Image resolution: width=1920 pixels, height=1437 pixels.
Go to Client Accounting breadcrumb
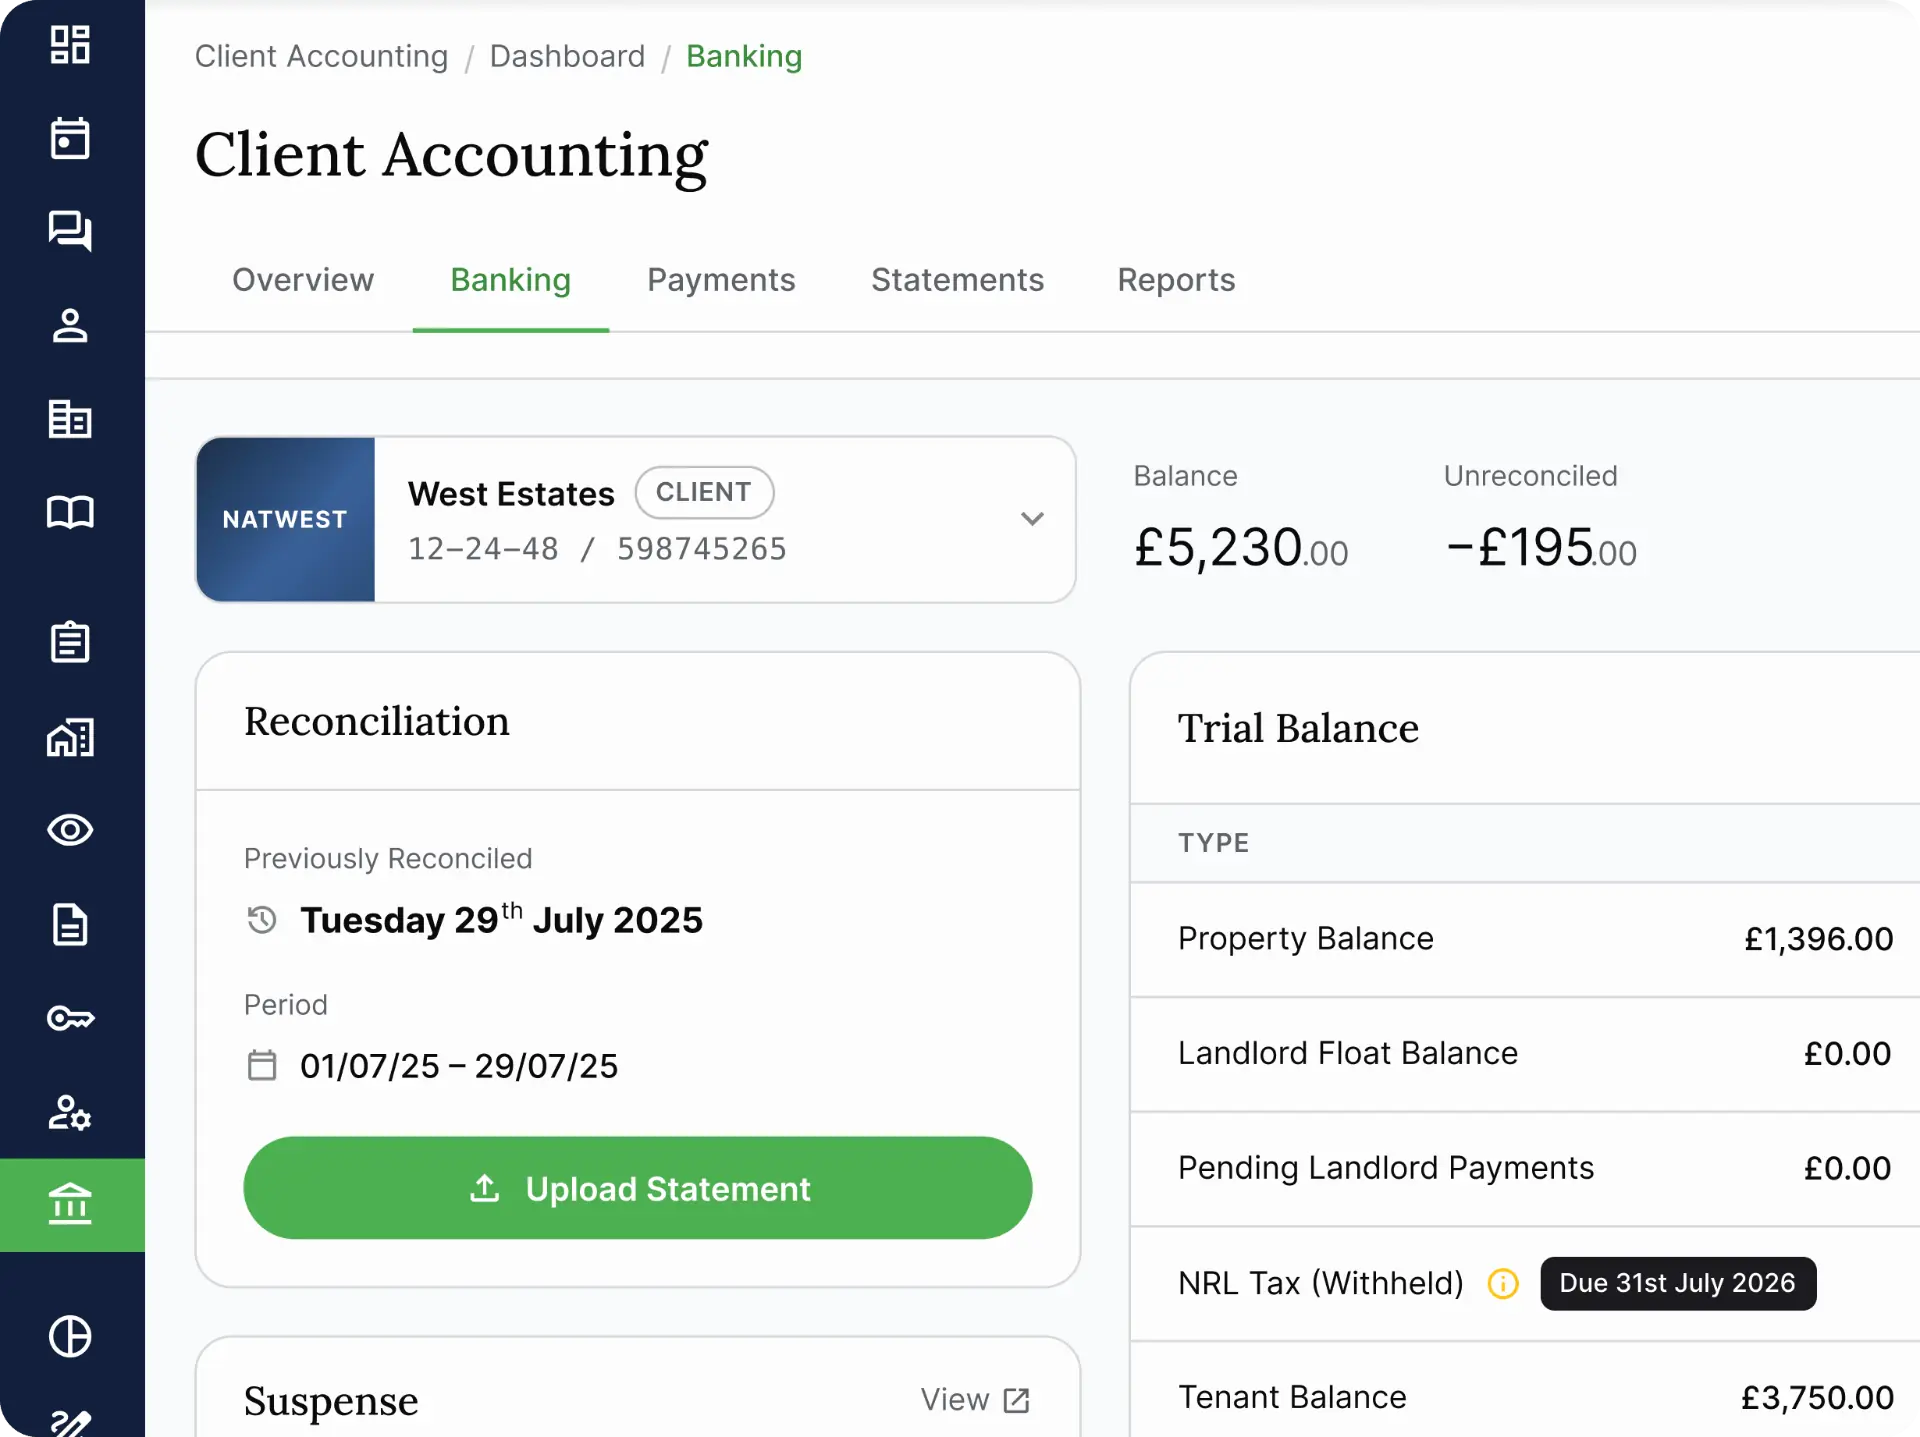(321, 56)
